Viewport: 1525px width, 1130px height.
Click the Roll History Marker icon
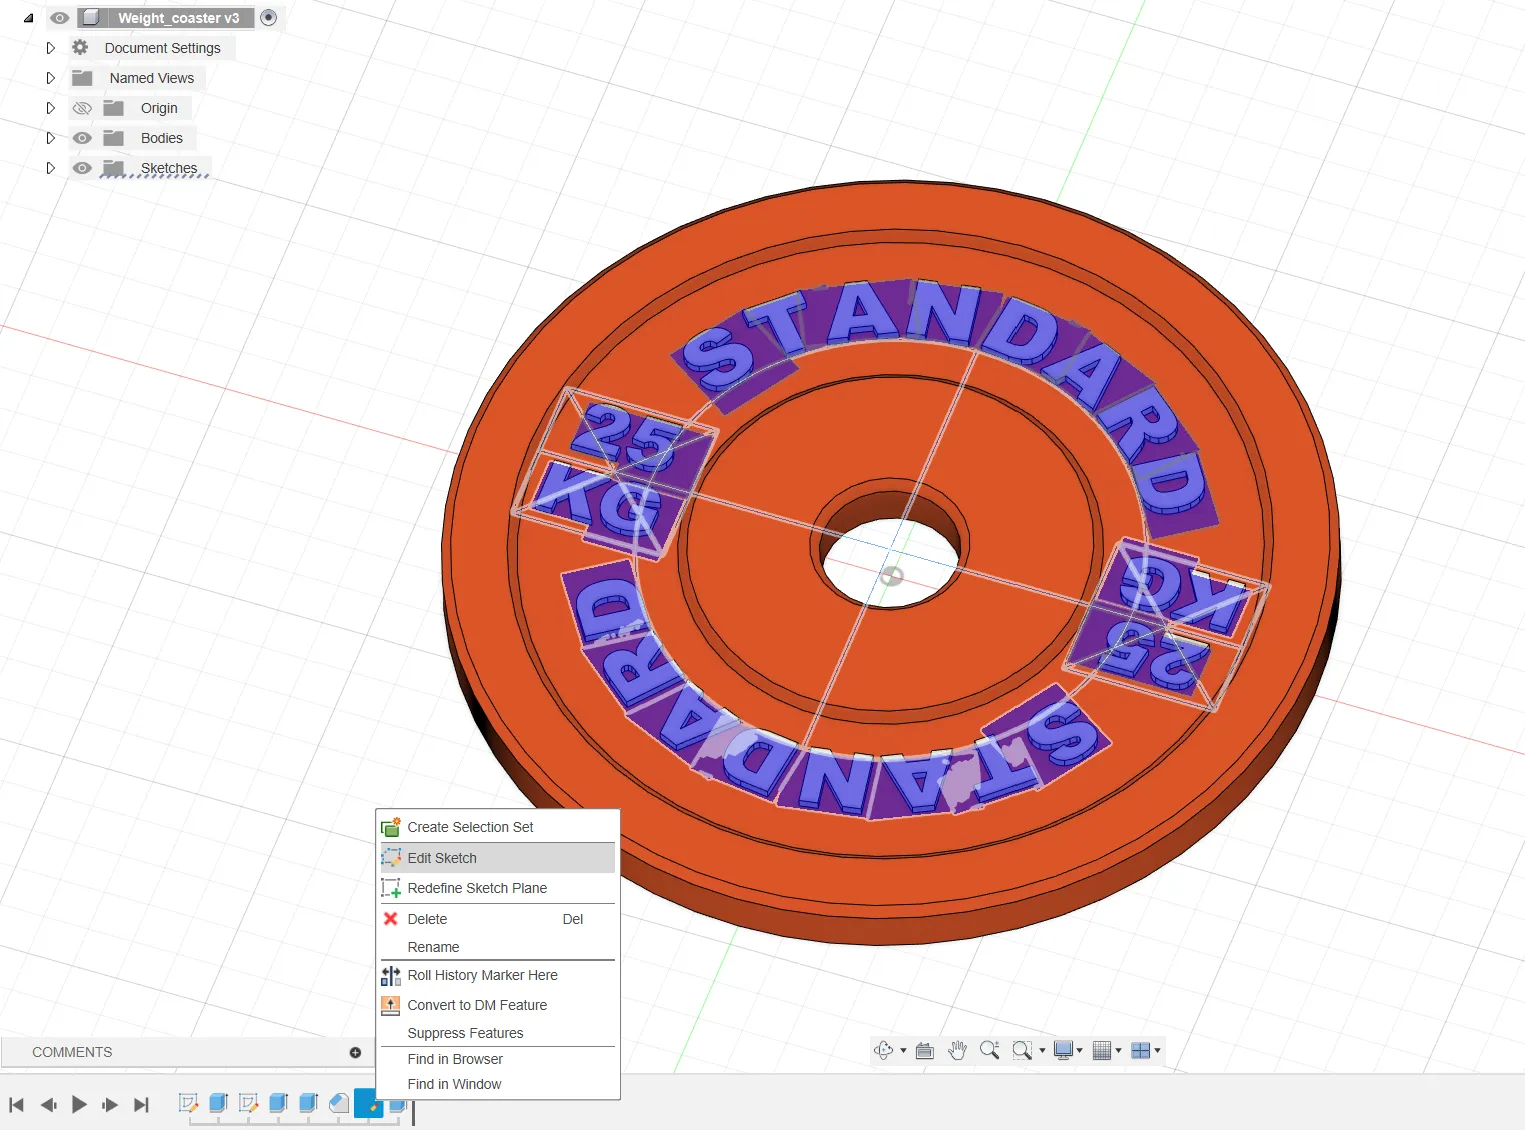coord(391,975)
